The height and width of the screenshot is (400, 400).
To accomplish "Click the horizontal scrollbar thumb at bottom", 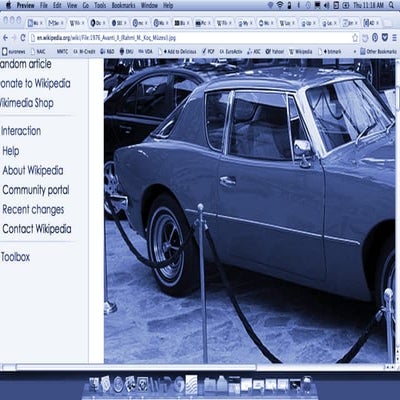I will click(136, 367).
